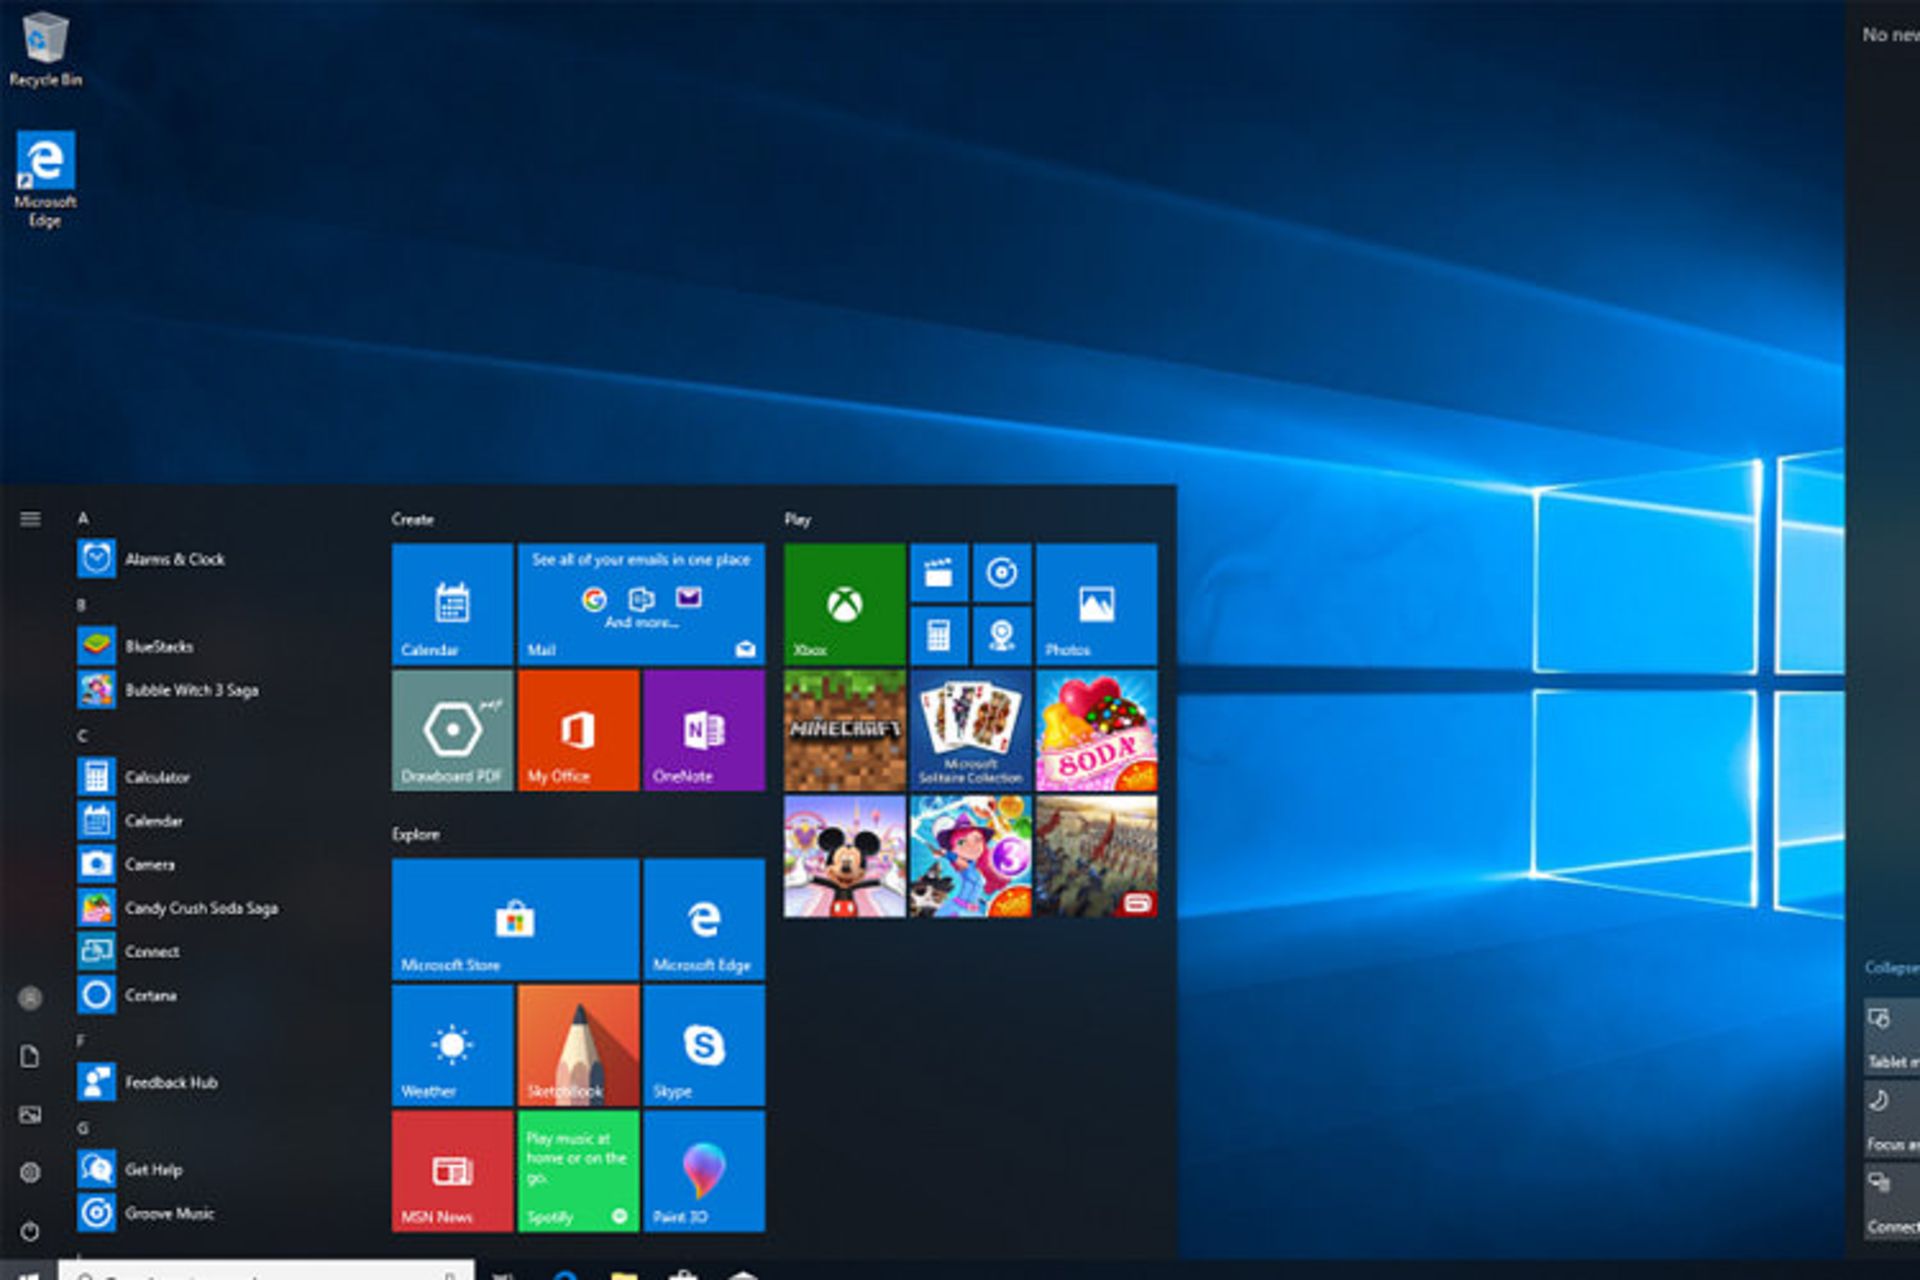1920x1280 pixels.
Task: Click the letter C header in app list
Action: click(x=82, y=736)
